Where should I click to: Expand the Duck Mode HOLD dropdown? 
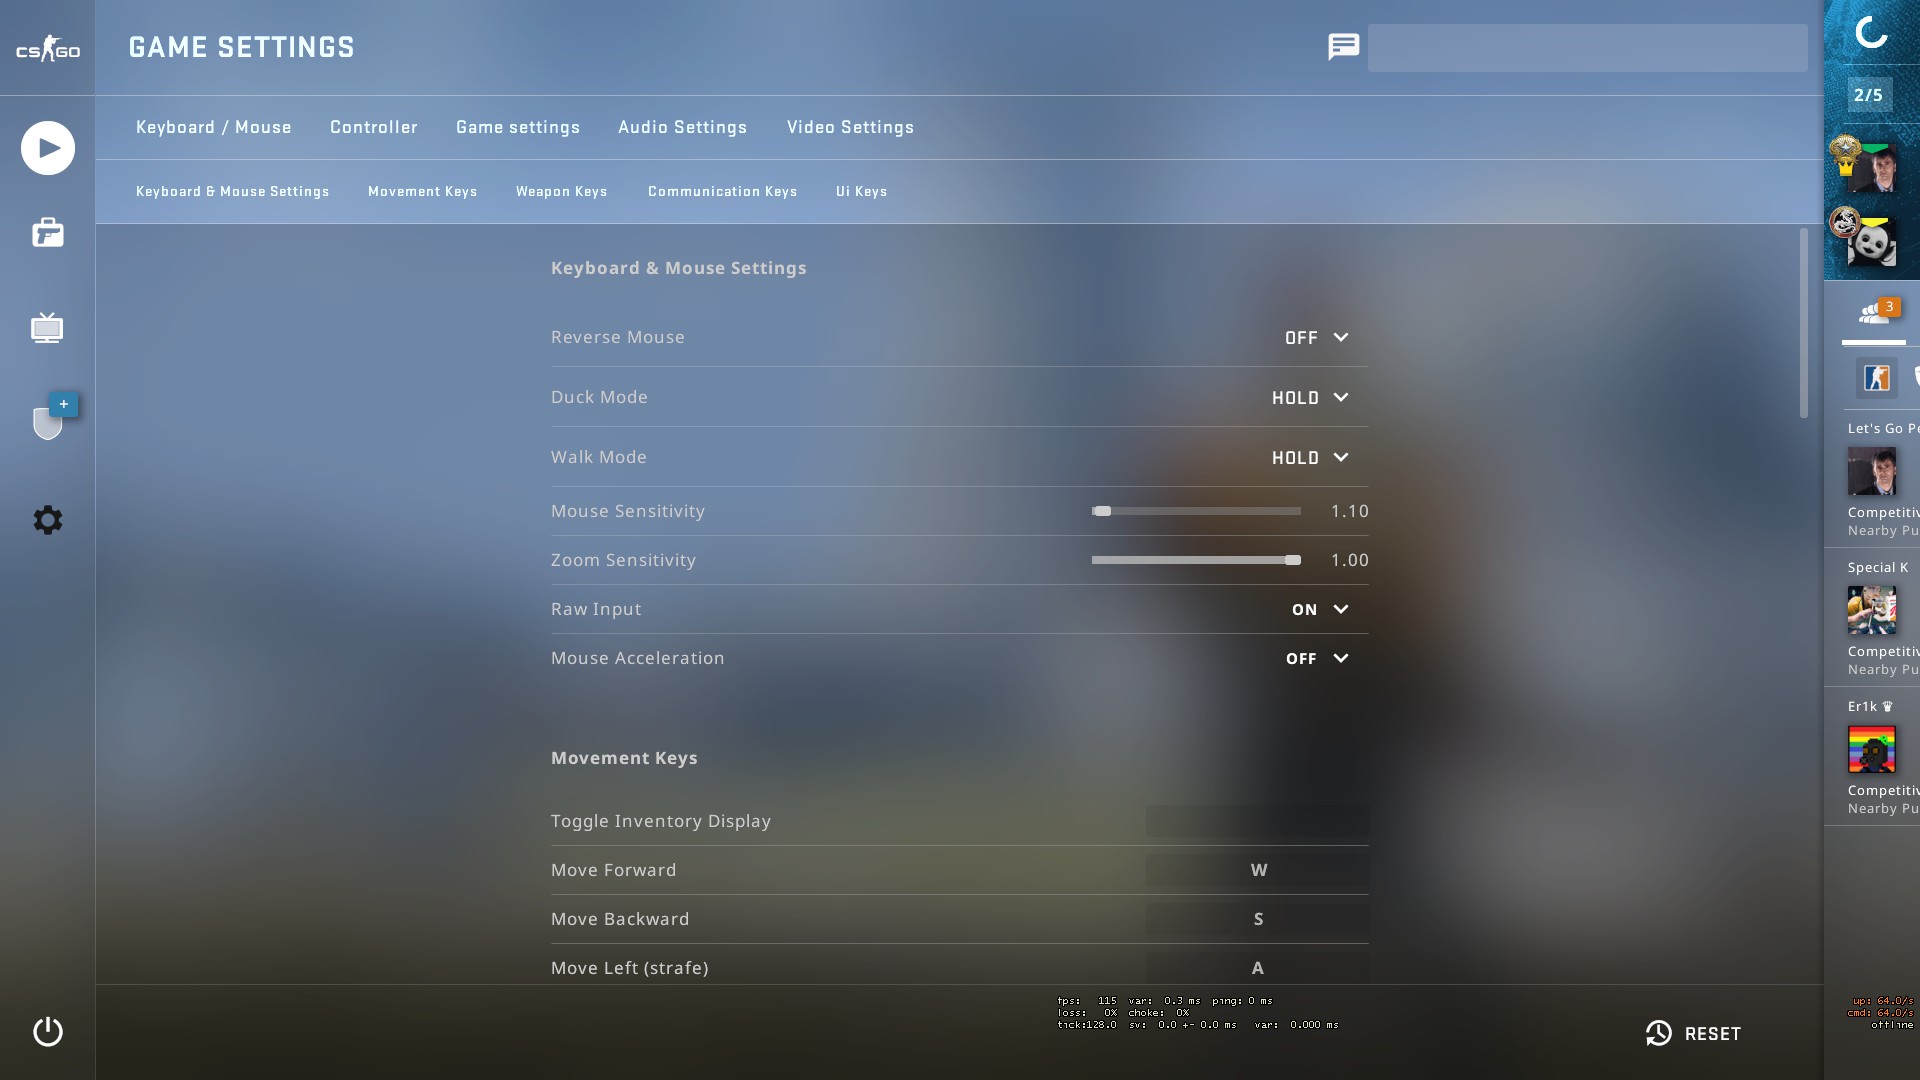click(1310, 398)
